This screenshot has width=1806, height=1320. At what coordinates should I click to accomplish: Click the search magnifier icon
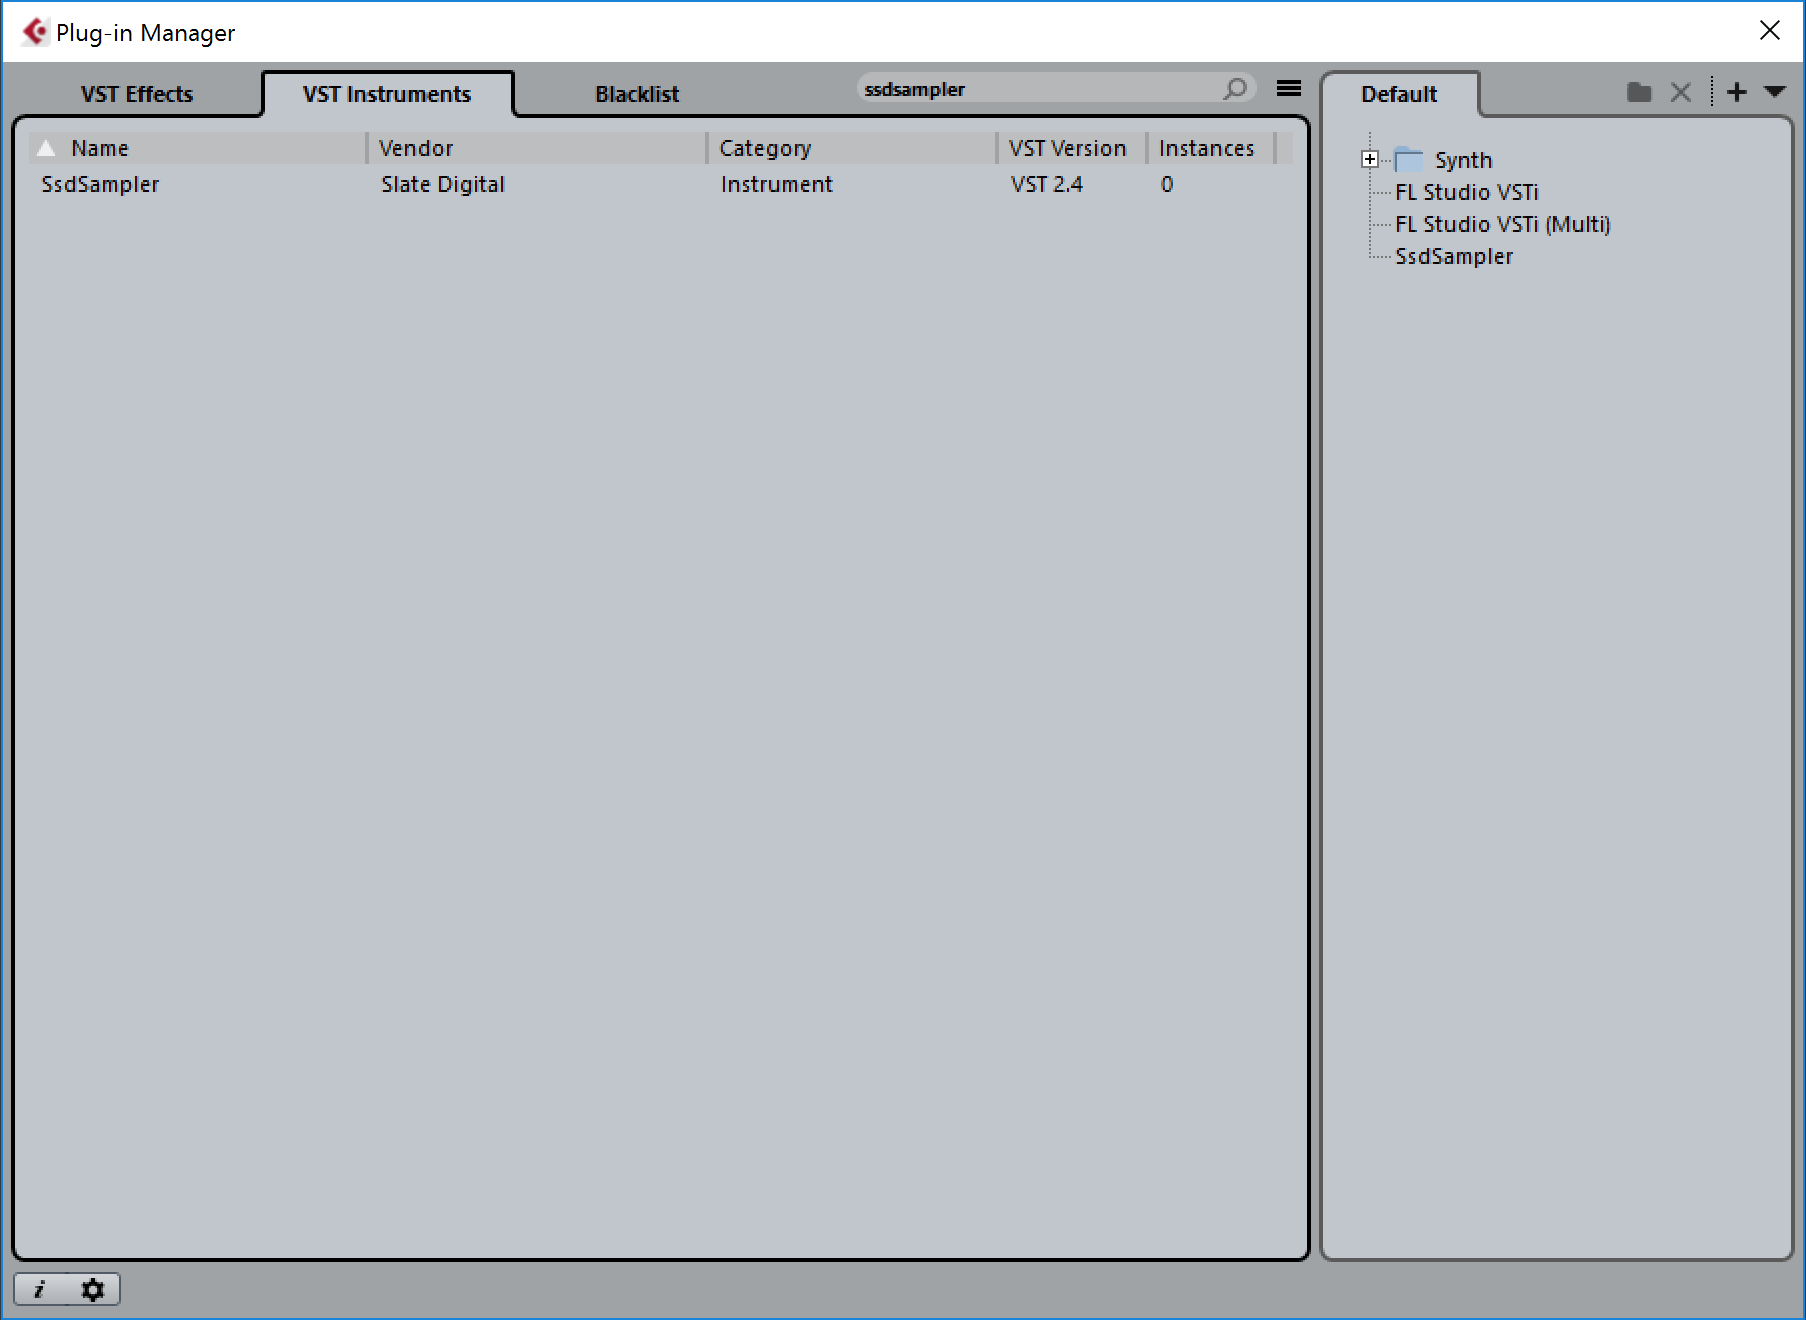(1235, 89)
